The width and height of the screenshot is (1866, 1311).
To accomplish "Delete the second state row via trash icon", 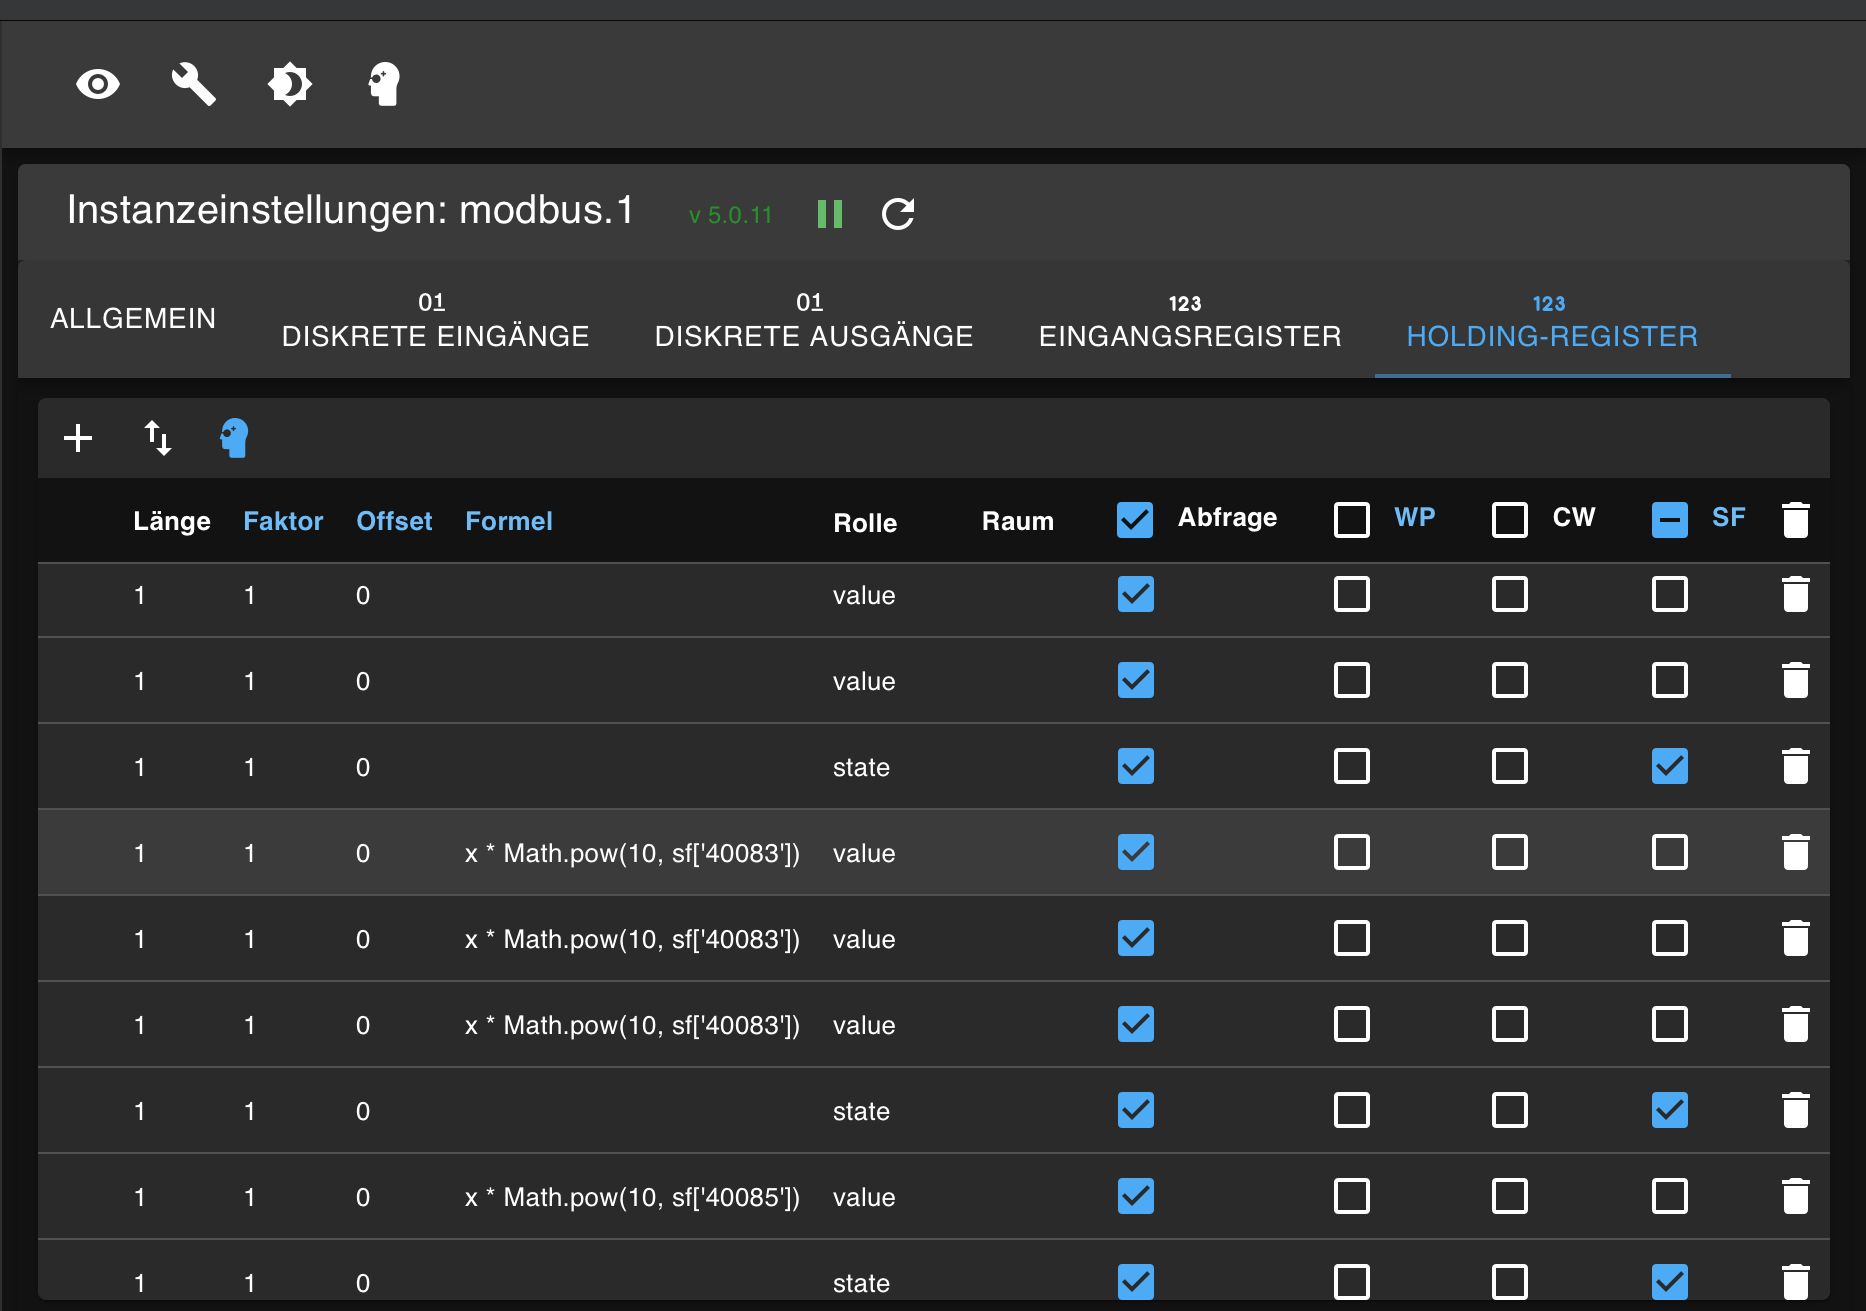I will pos(1796,1111).
